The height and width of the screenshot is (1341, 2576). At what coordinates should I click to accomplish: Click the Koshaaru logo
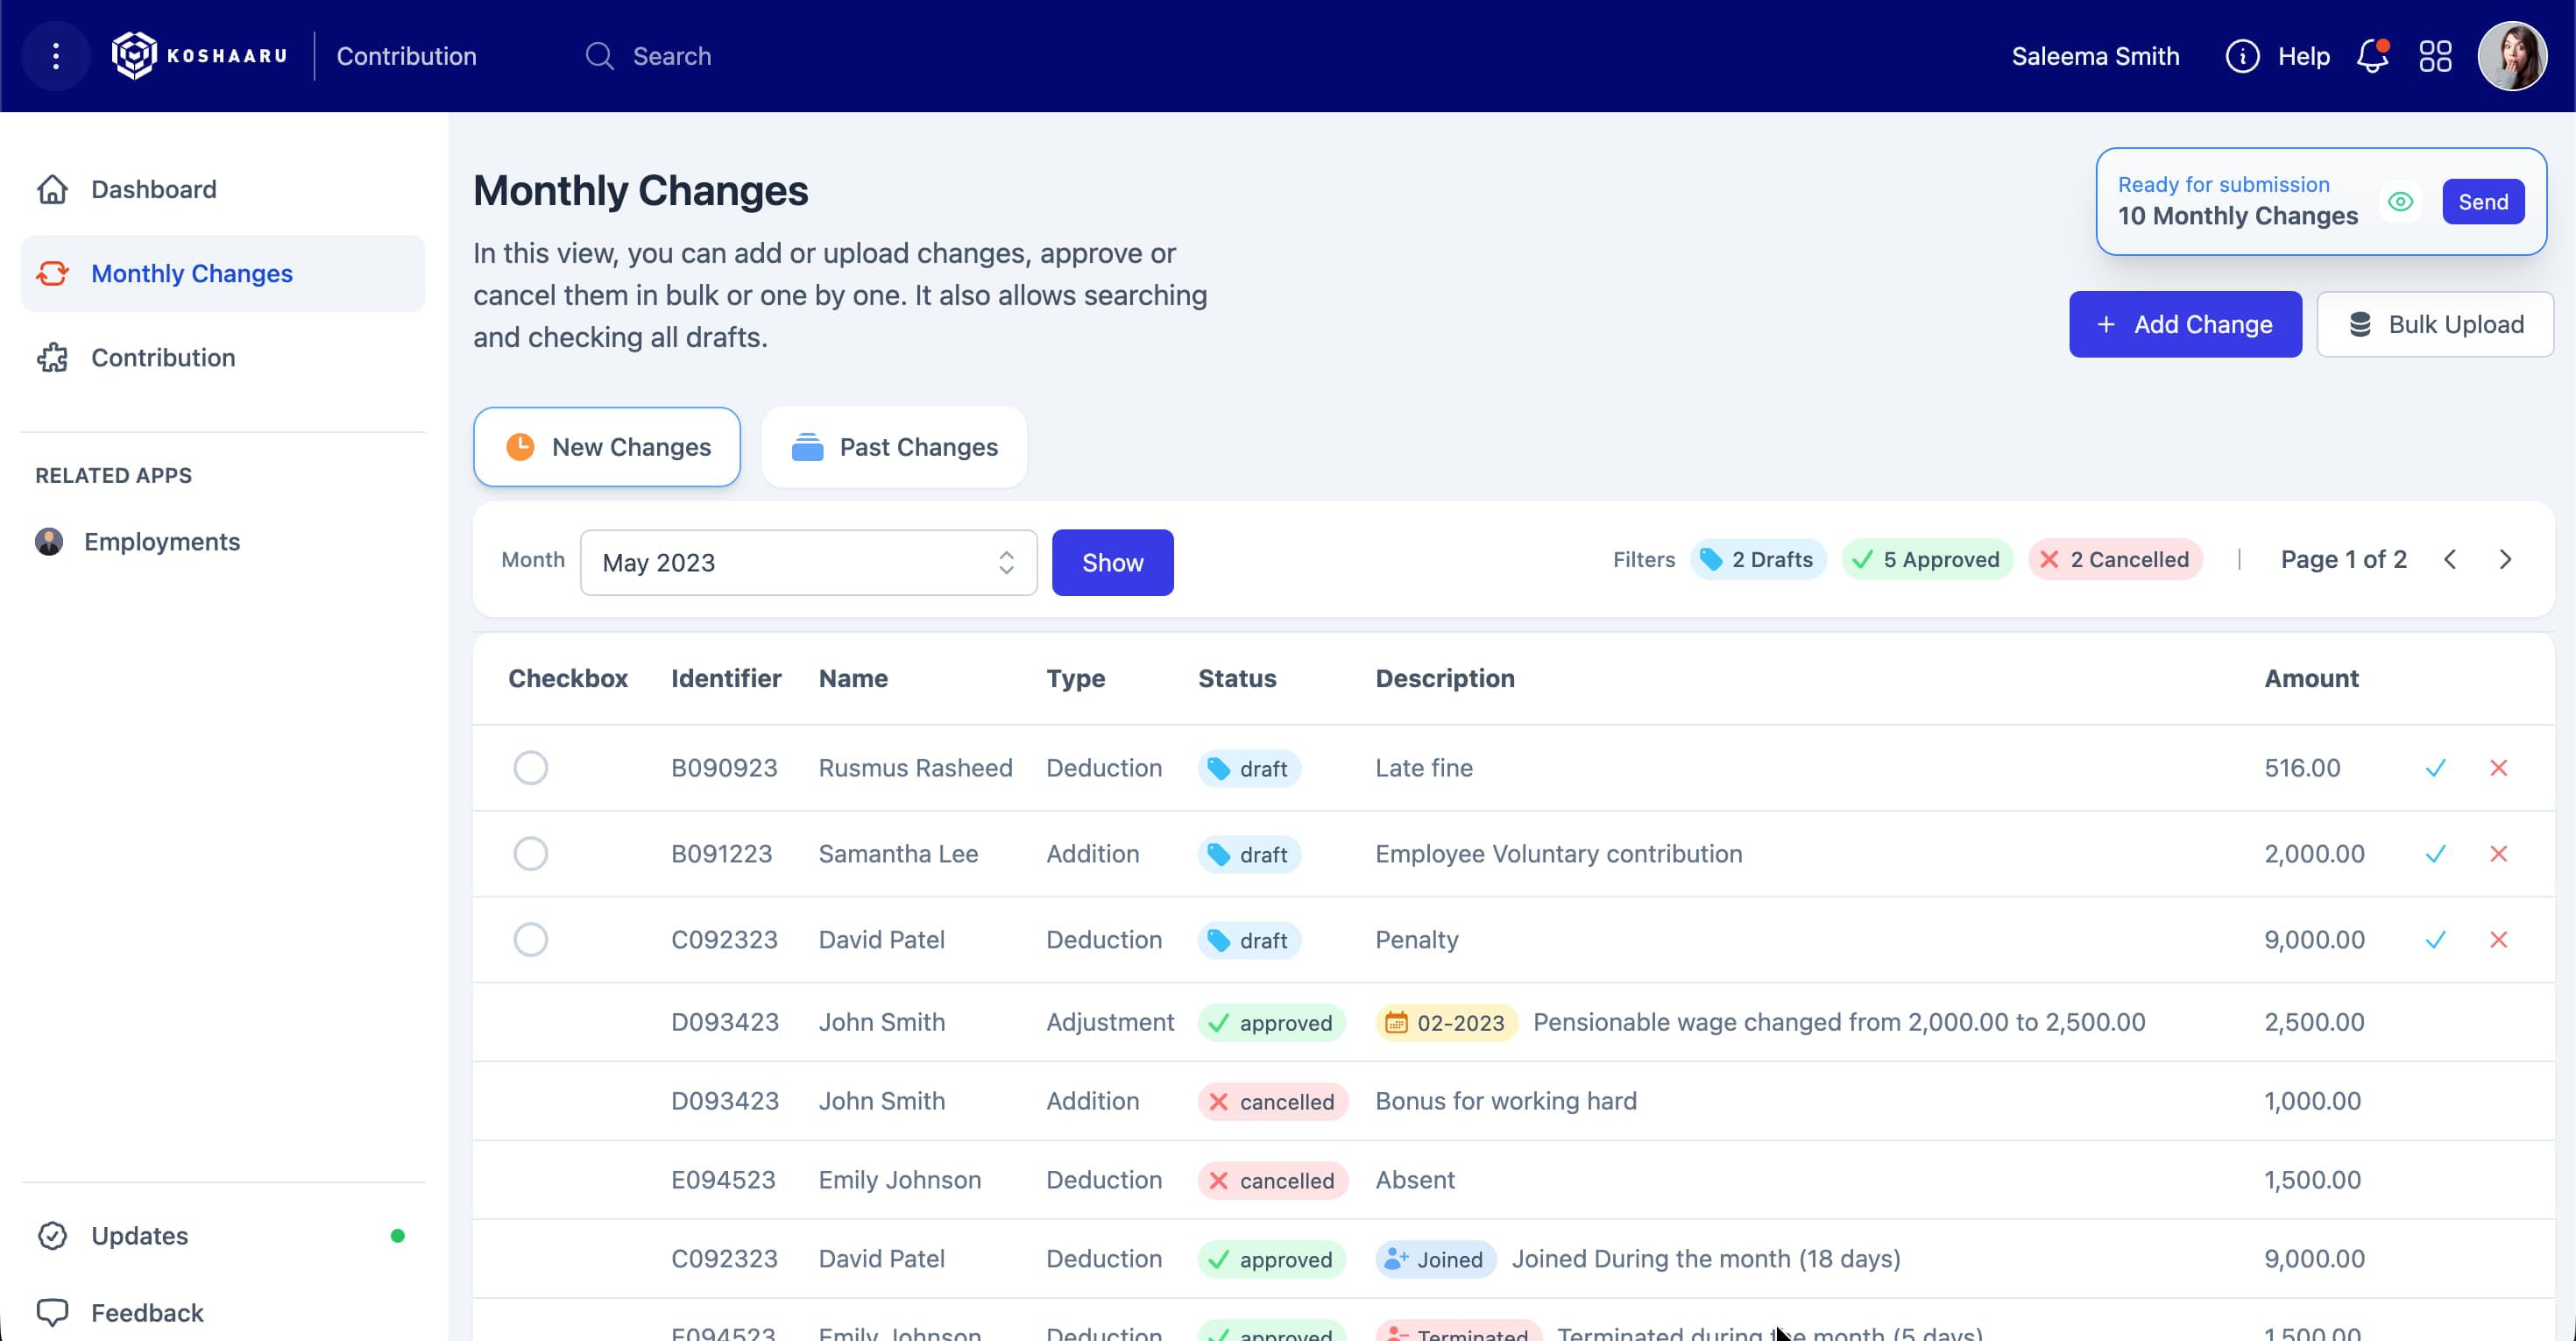click(x=200, y=56)
